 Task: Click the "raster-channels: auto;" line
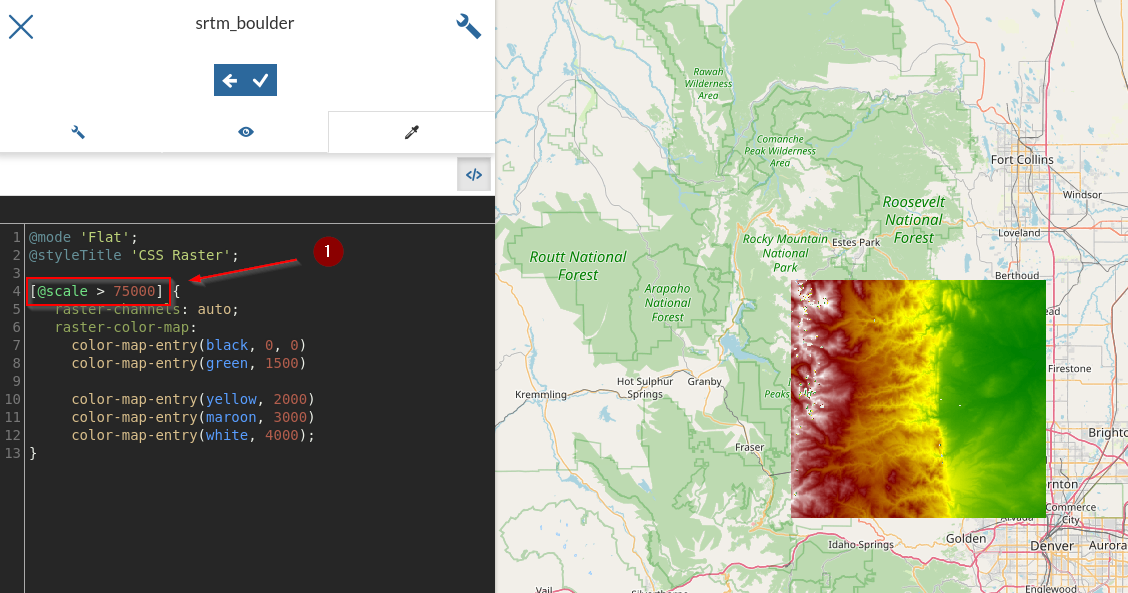[147, 309]
